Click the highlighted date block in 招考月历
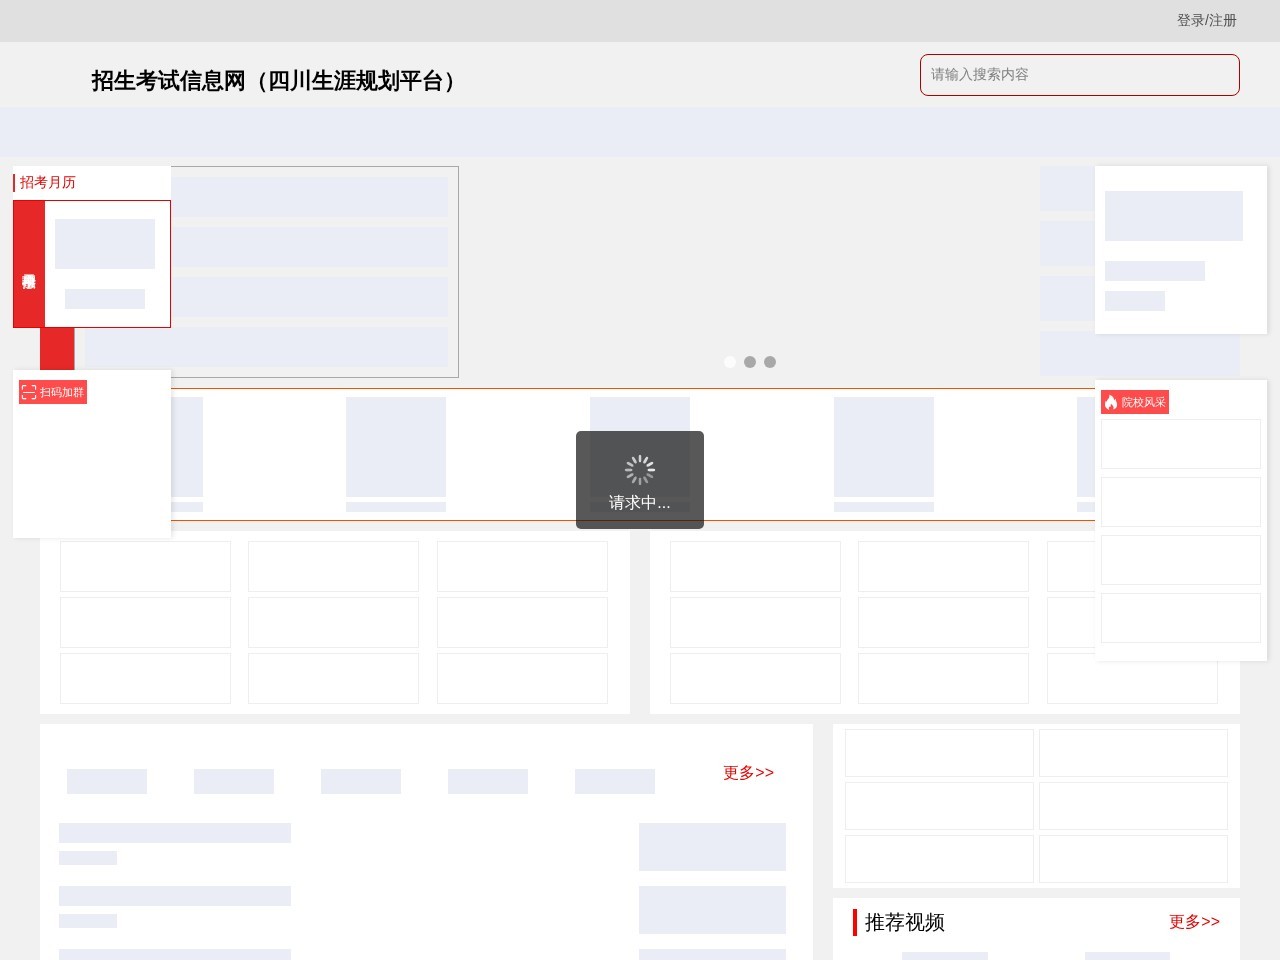Screen dimensions: 1280x960 click(106, 242)
